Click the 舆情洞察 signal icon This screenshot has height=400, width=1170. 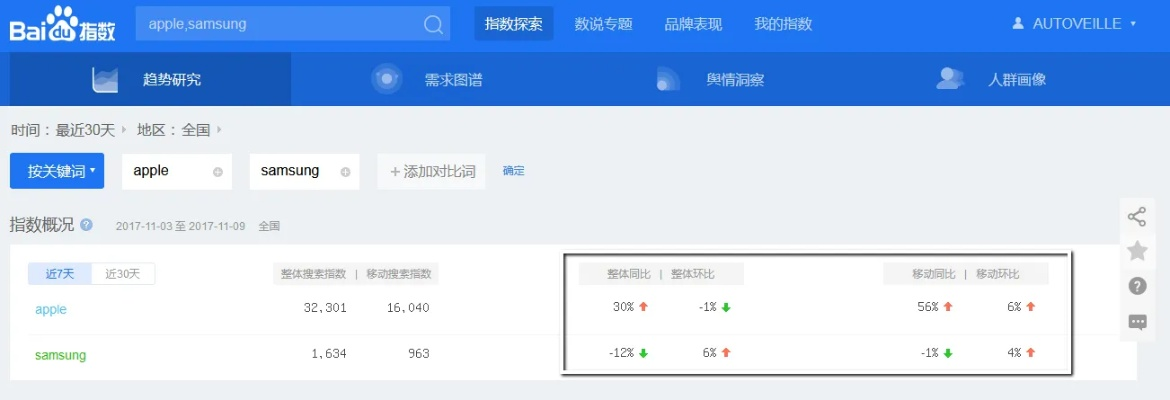point(668,79)
